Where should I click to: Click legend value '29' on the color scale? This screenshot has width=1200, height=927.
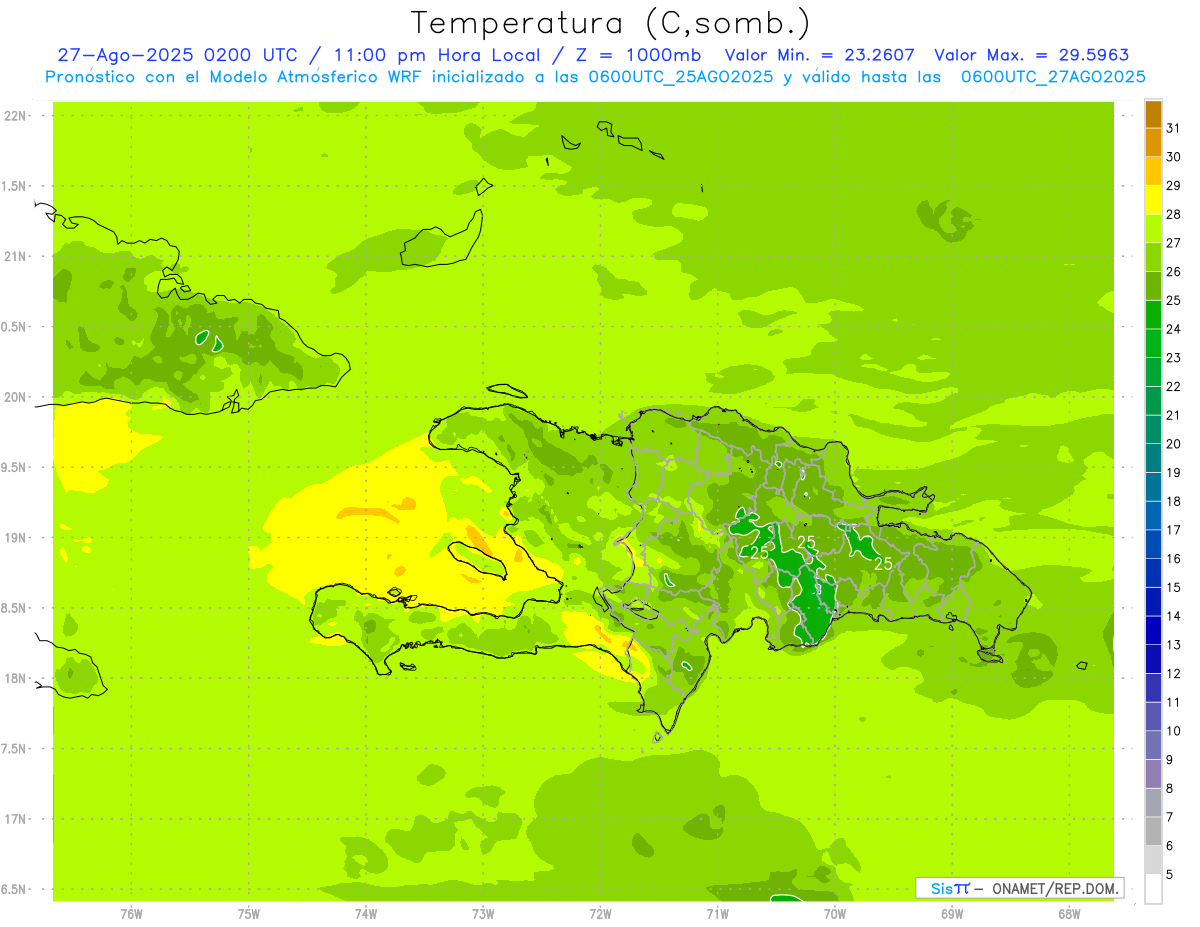(1173, 185)
